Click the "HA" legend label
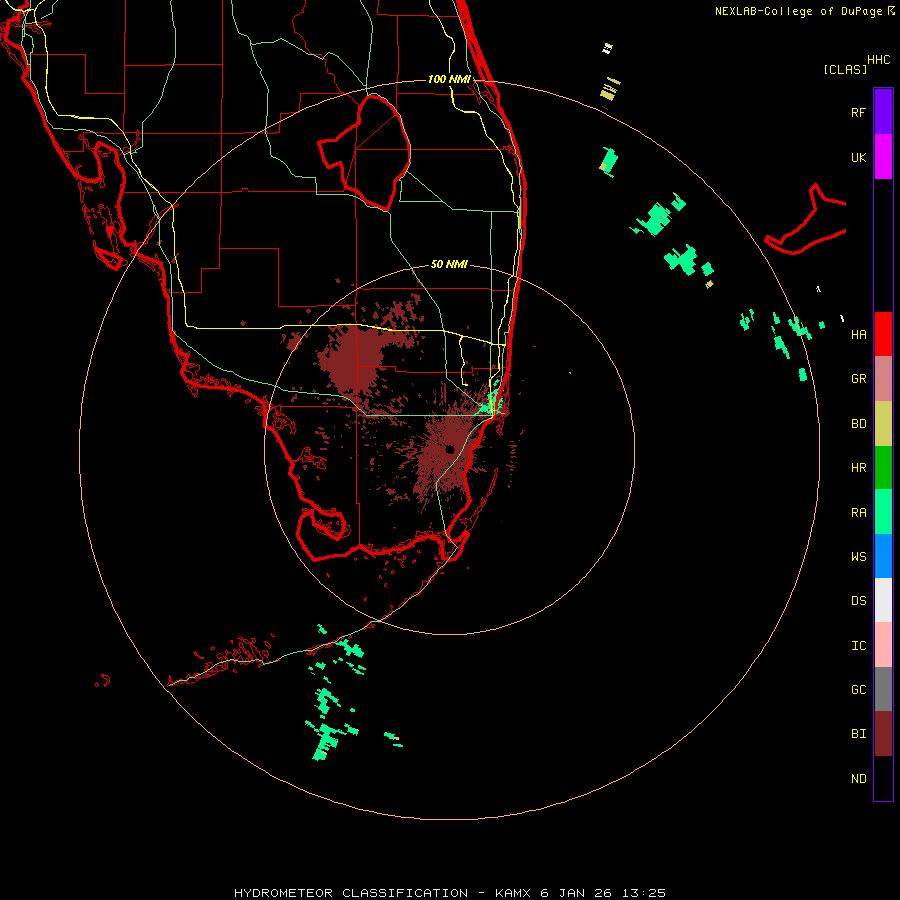This screenshot has width=900, height=900. 858,335
